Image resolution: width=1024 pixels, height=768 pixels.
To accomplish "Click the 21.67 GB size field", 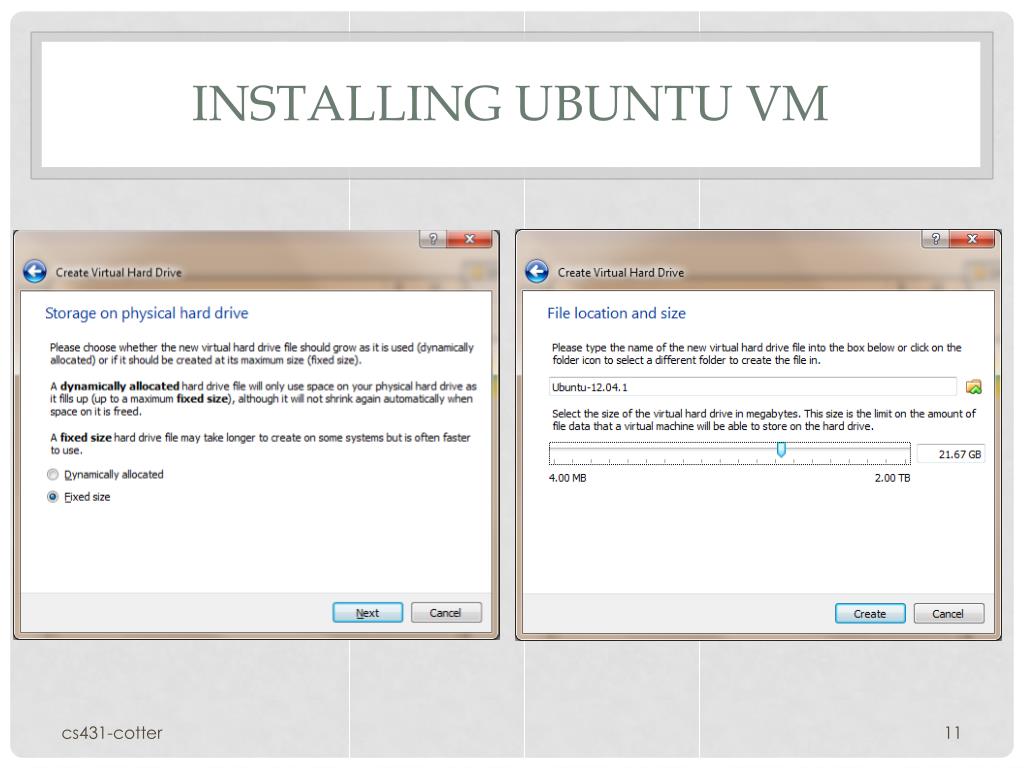I will 950,454.
